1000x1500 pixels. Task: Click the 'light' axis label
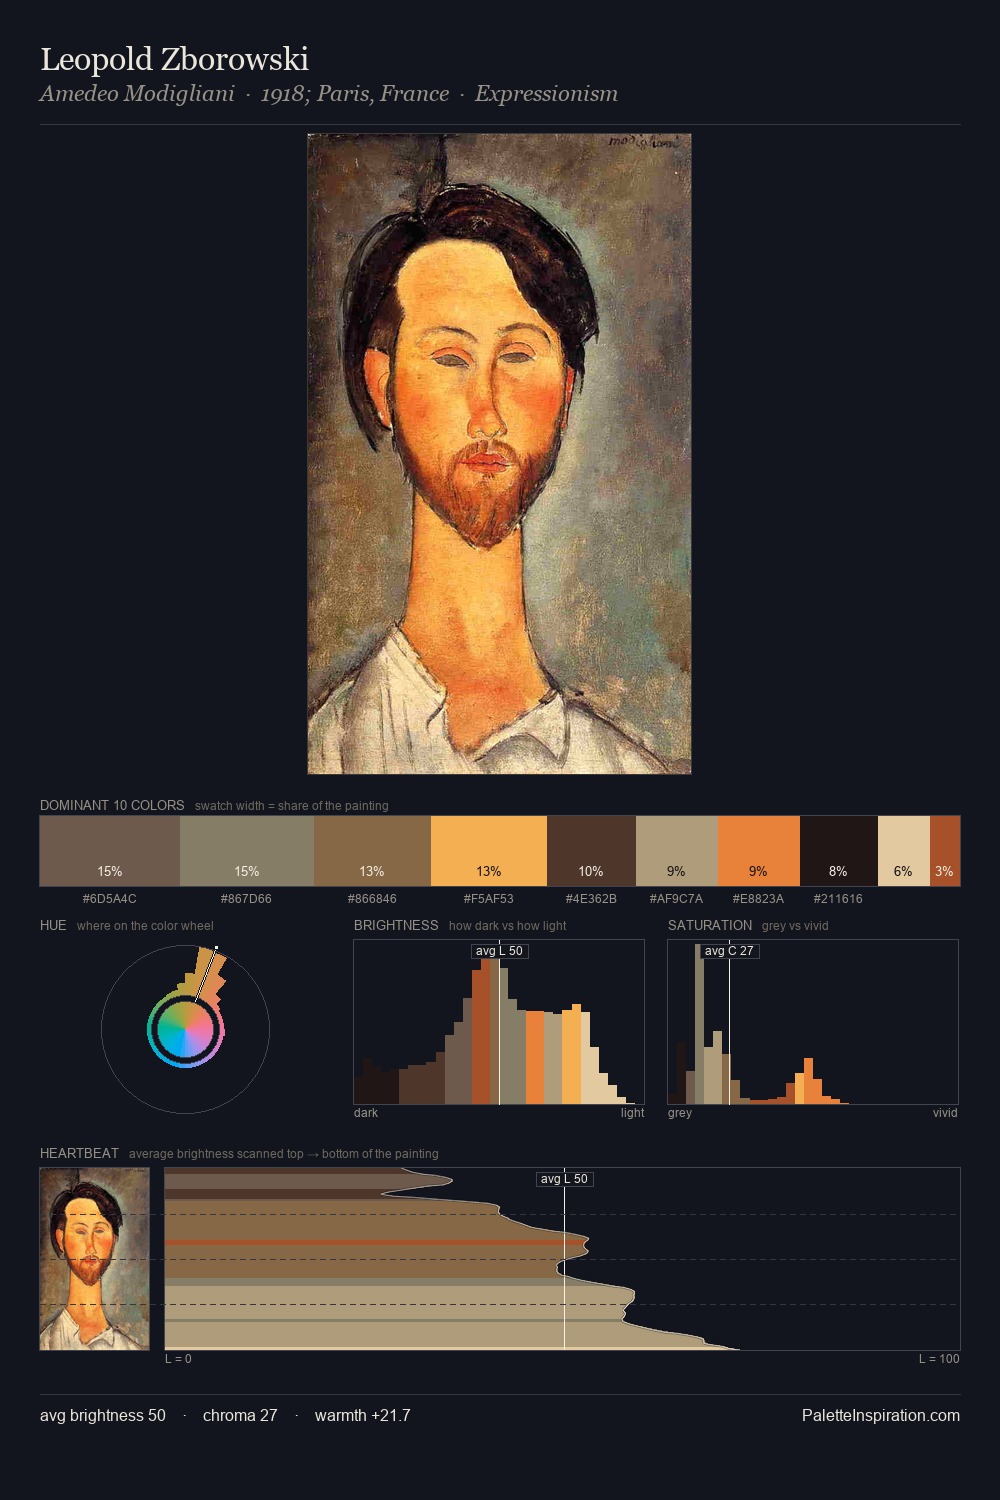pyautogui.click(x=632, y=1113)
